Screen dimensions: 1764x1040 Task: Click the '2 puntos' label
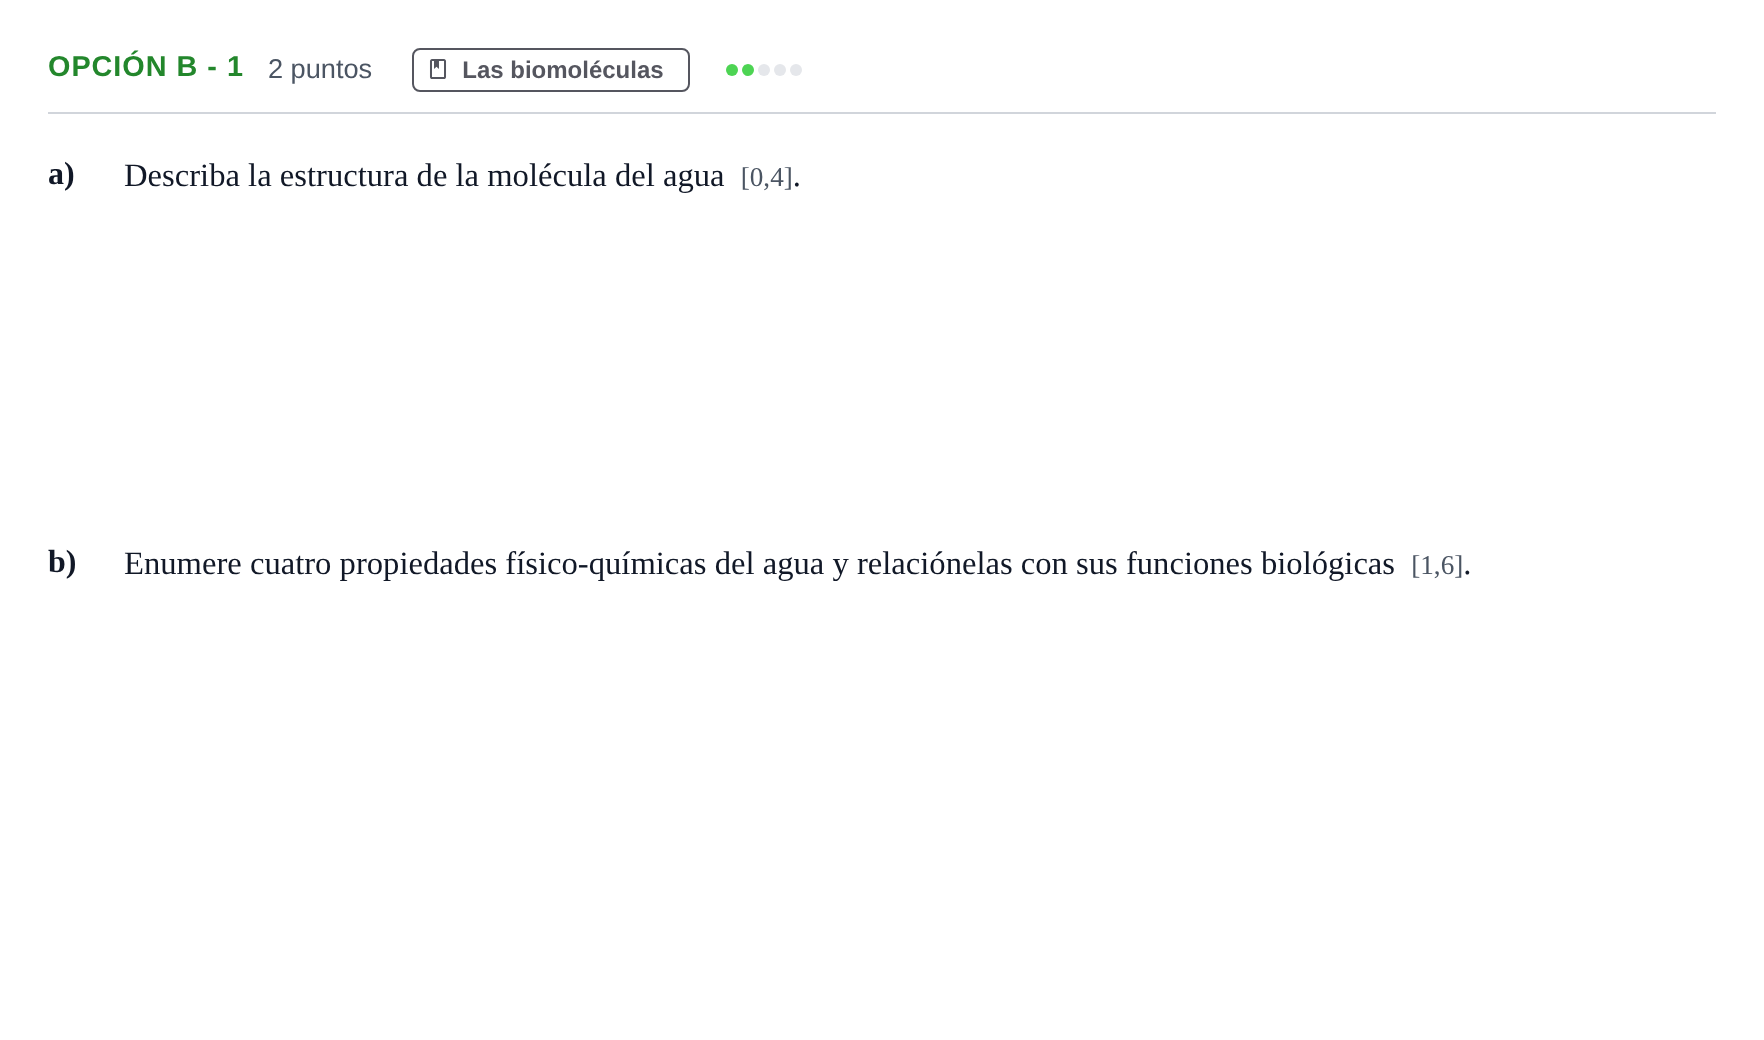click(x=320, y=69)
